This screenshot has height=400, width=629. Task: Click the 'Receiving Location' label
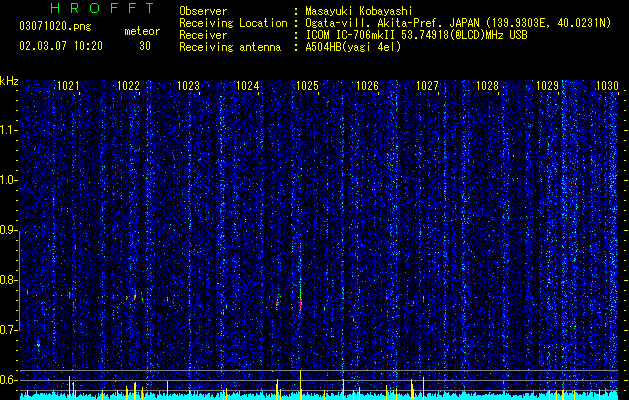click(x=233, y=23)
